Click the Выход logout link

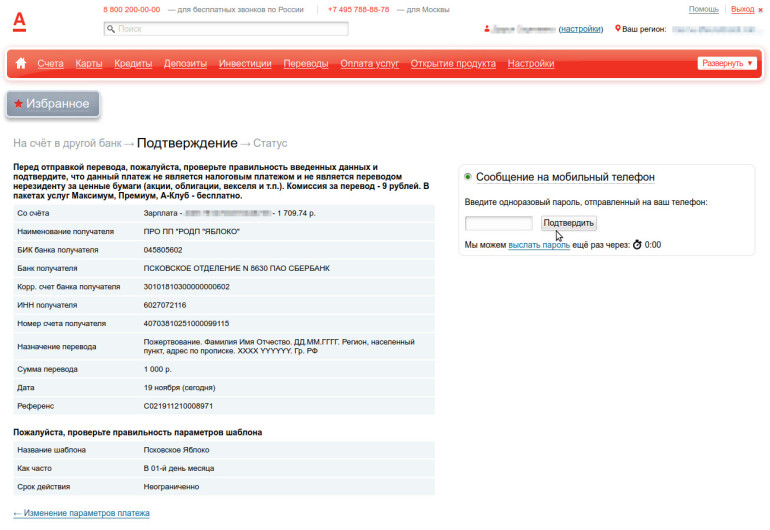pos(742,9)
